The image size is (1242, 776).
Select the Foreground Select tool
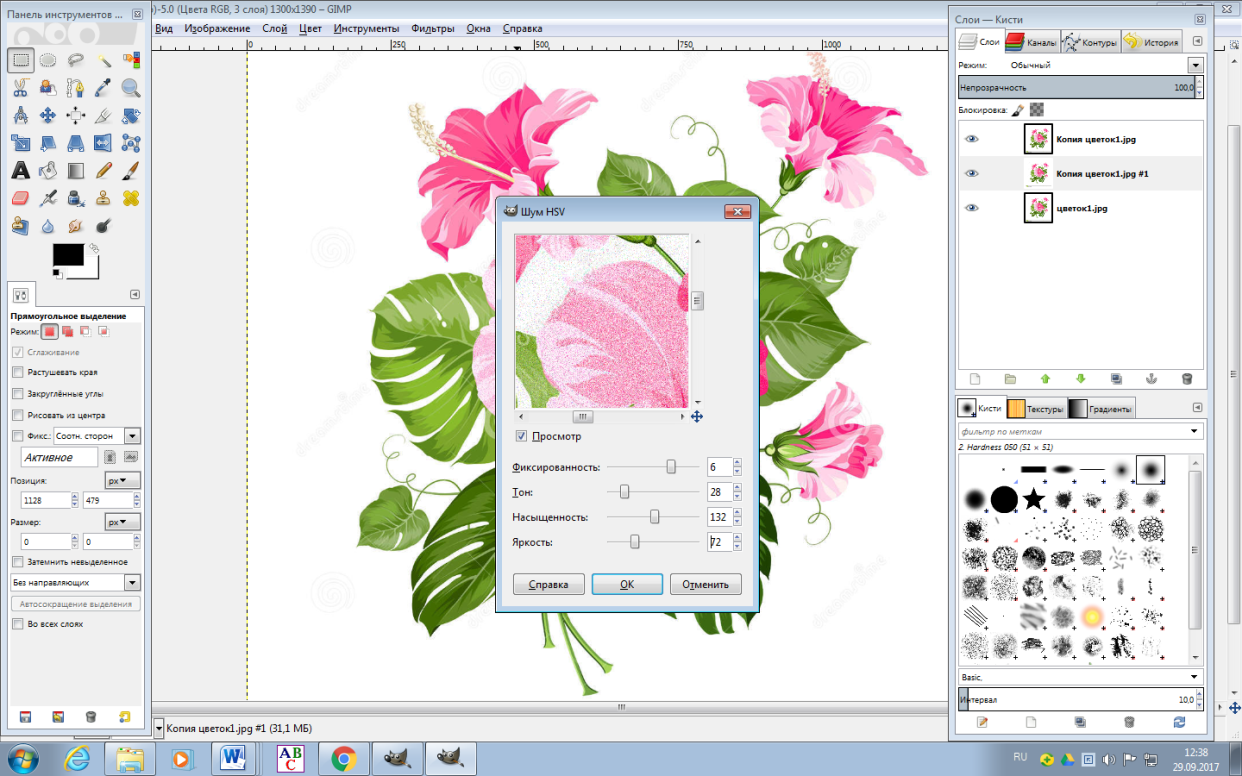[x=48, y=88]
